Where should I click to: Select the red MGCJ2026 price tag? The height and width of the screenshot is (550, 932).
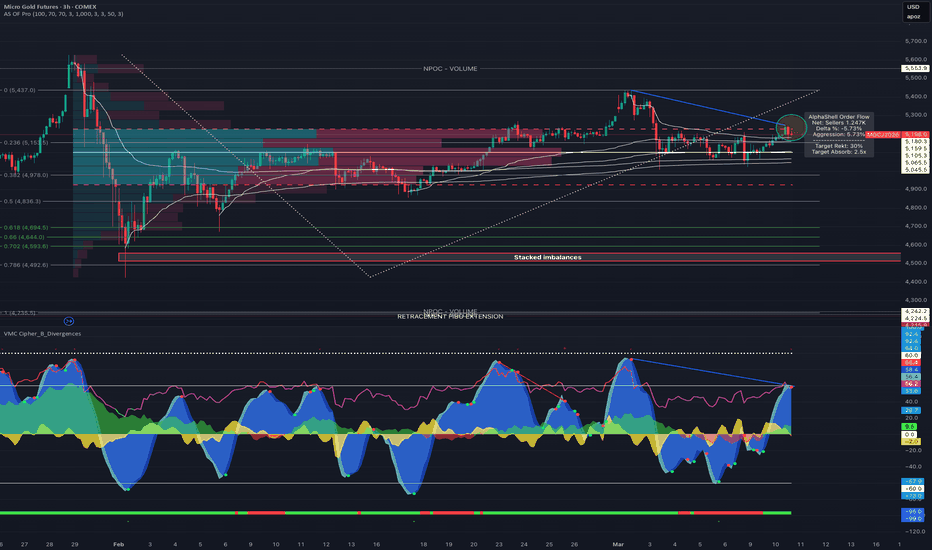click(883, 135)
